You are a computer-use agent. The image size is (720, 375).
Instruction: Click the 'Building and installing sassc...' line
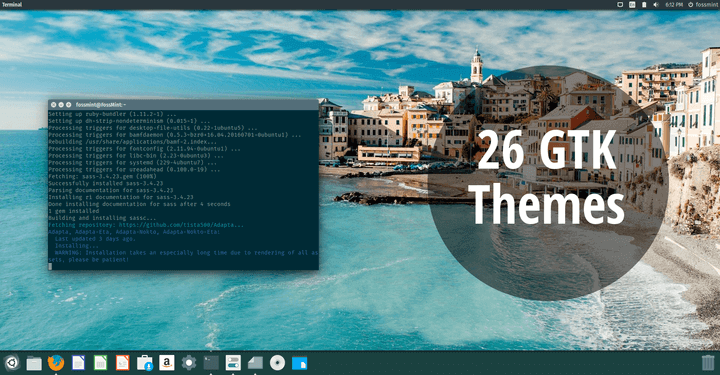[102, 218]
